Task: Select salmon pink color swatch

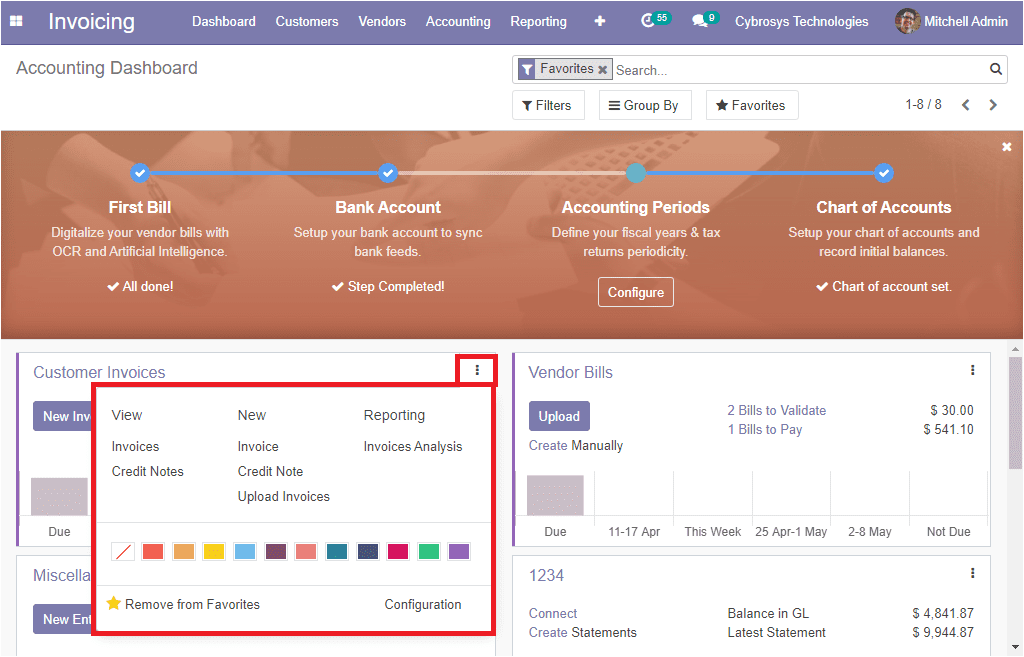Action: pyautogui.click(x=306, y=551)
